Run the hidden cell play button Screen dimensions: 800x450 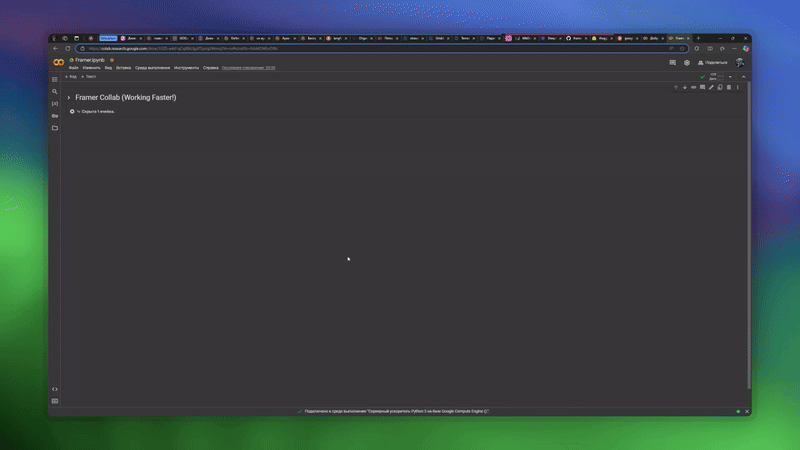coord(72,111)
